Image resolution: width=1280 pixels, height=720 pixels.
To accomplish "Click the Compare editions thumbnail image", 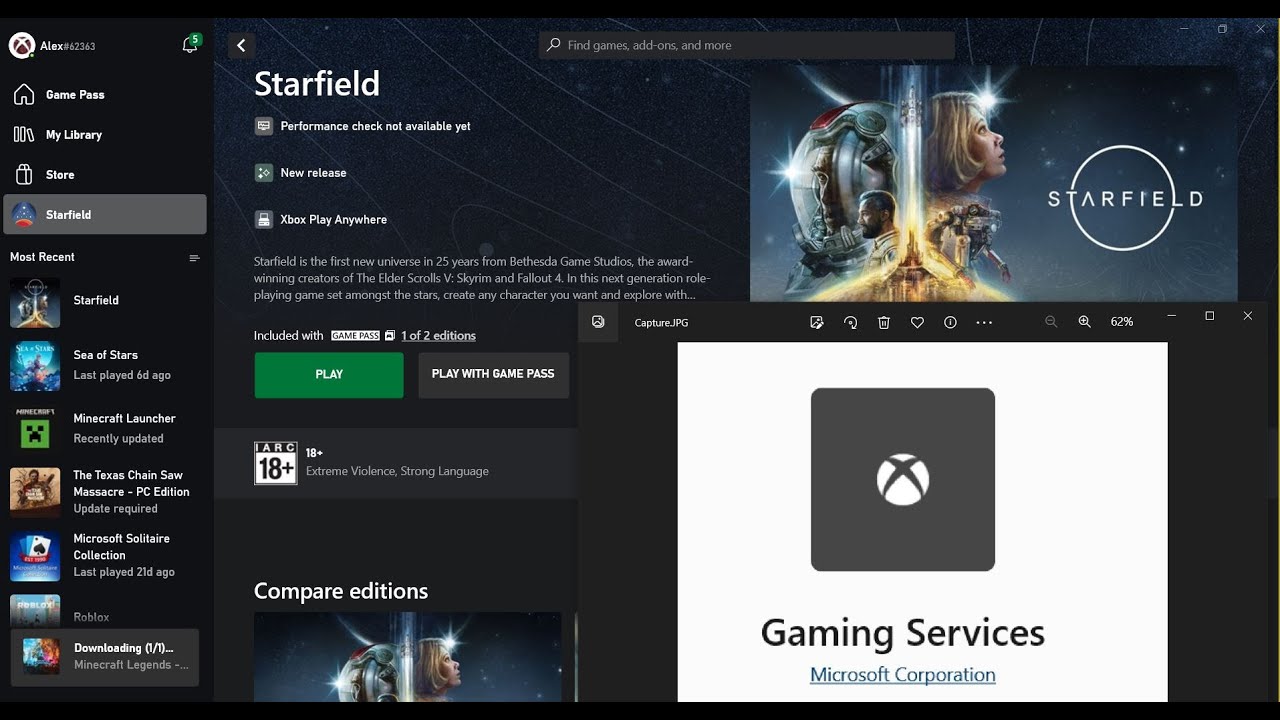I will pos(407,657).
